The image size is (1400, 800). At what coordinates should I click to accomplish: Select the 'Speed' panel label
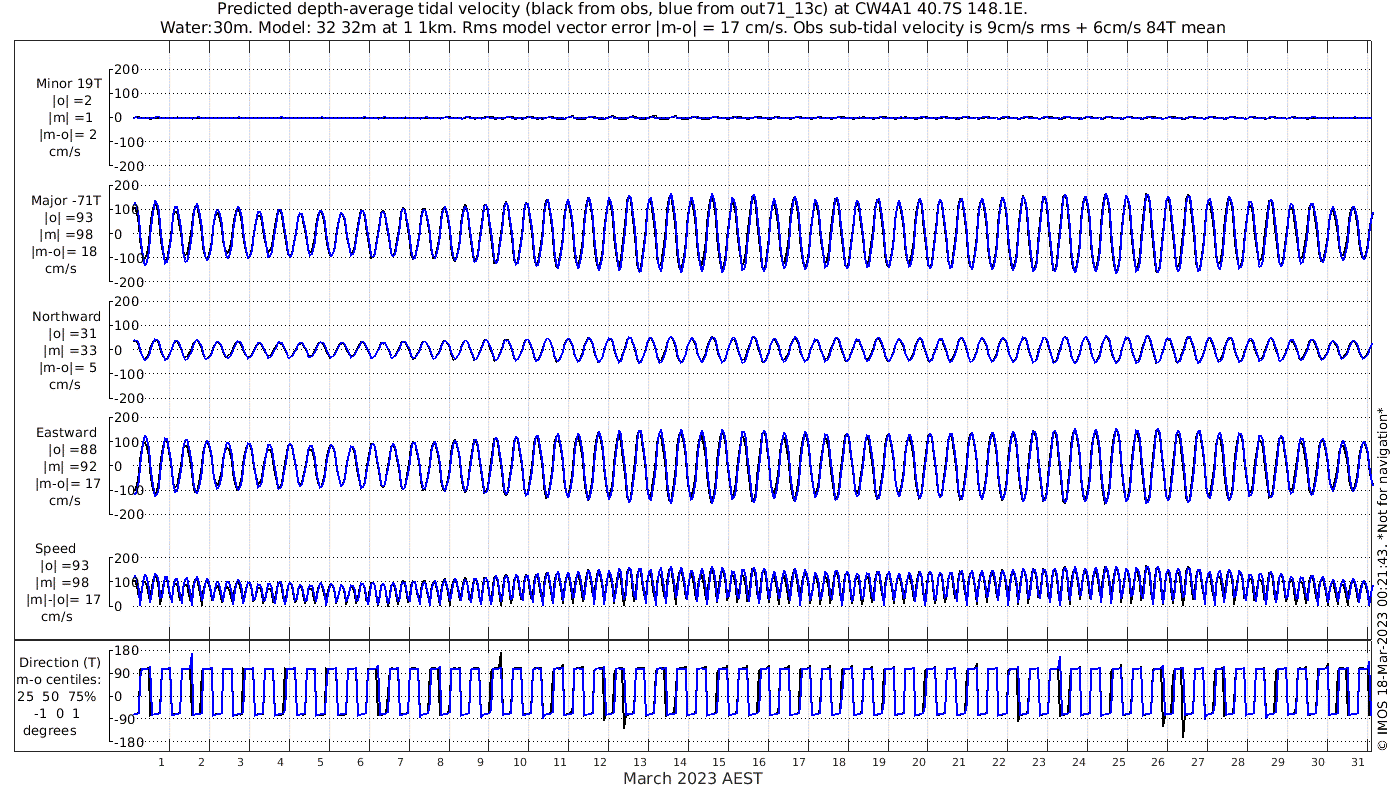(x=55, y=549)
